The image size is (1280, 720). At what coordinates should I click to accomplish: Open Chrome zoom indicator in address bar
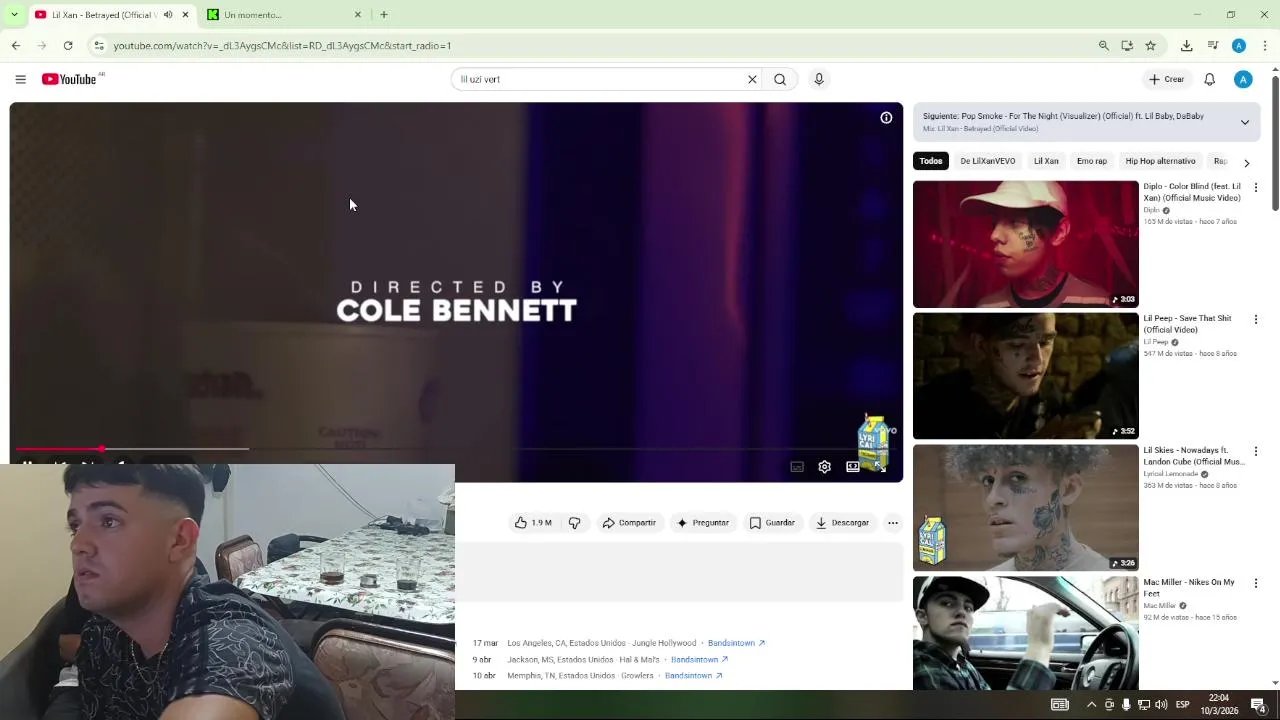point(1103,45)
